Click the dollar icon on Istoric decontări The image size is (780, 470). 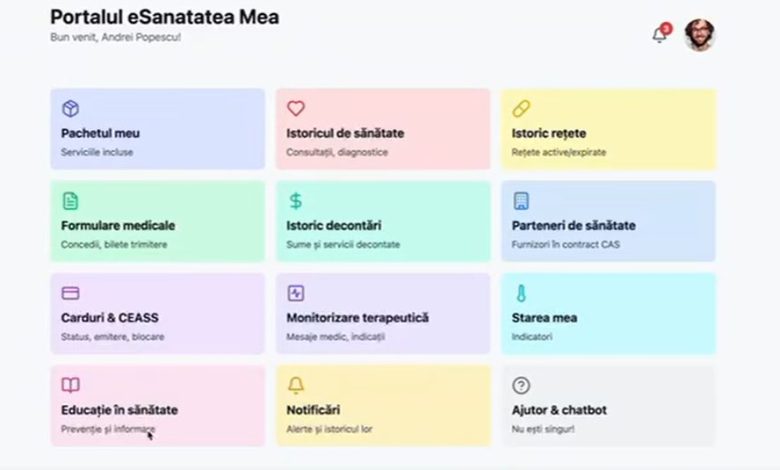(296, 201)
